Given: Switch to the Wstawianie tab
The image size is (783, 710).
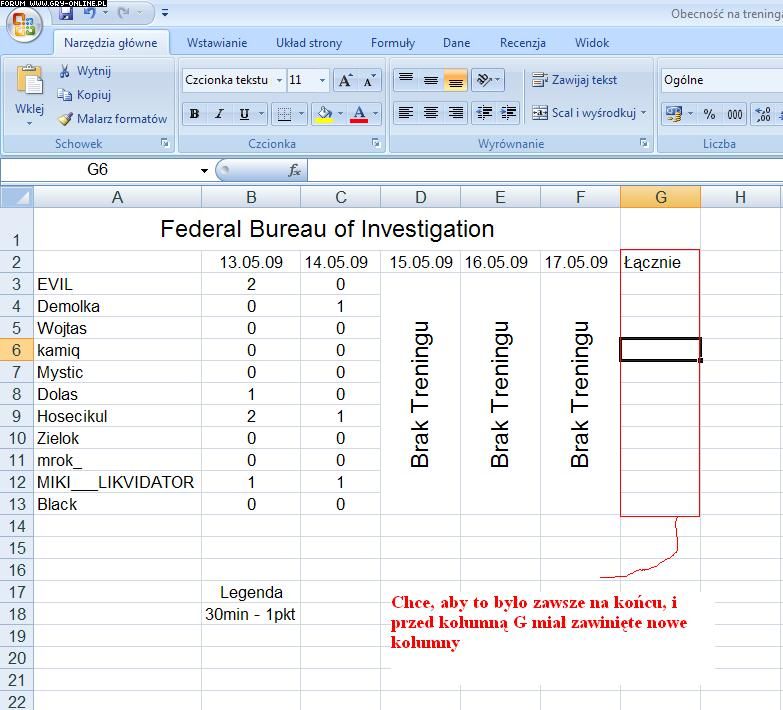Looking at the screenshot, I should click(x=217, y=43).
